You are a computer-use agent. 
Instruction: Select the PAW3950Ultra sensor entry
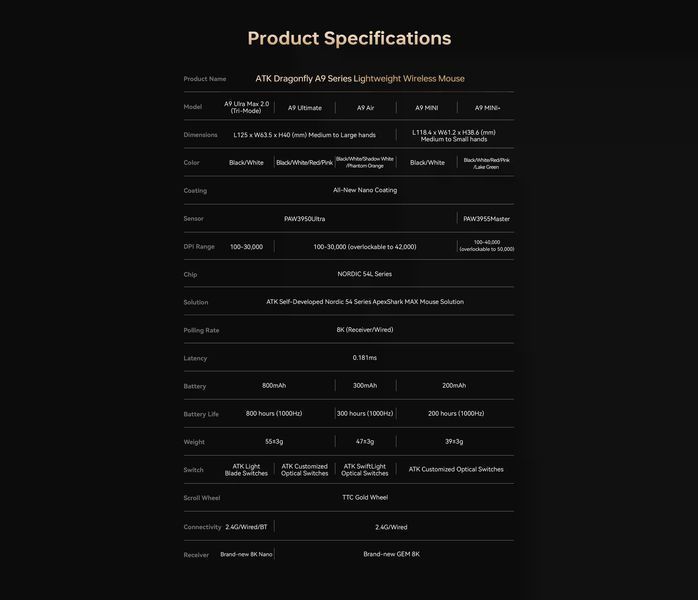[304, 219]
